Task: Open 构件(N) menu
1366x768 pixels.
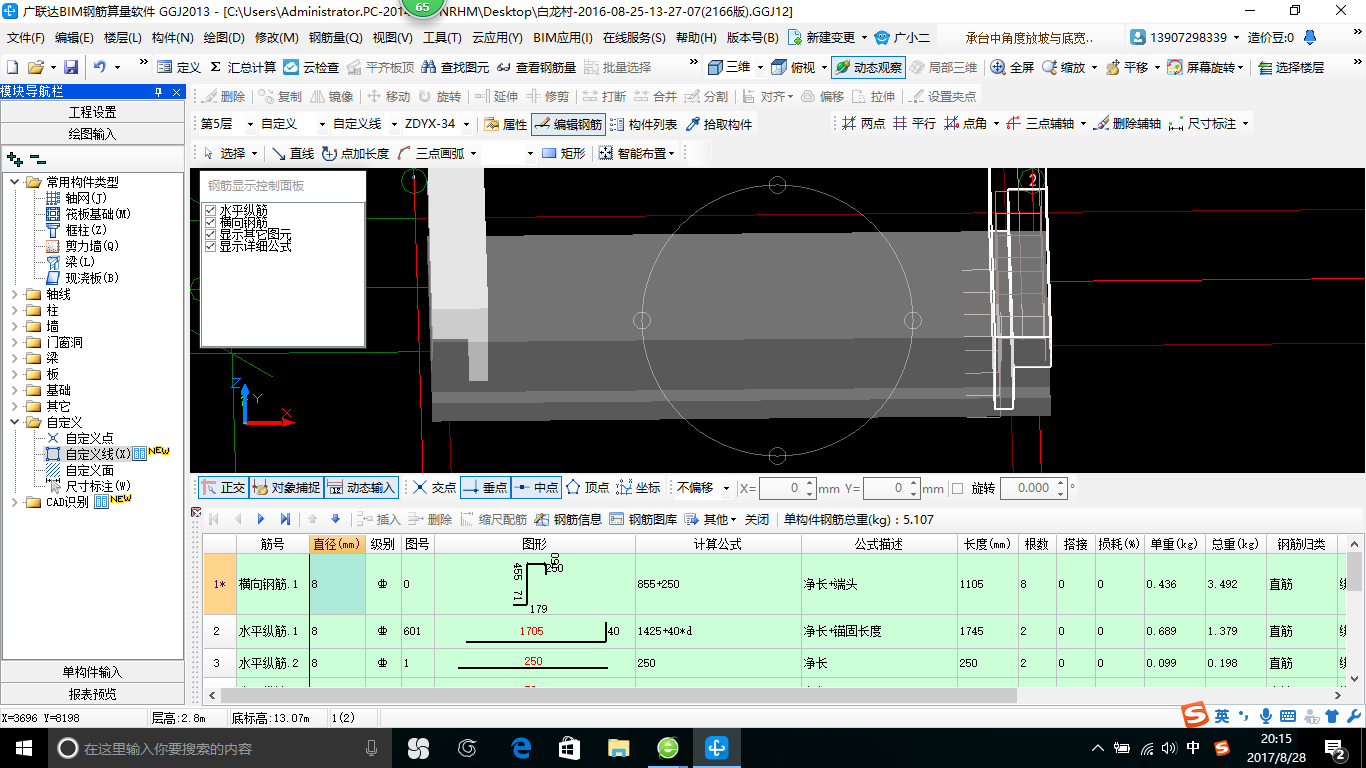Action: [173, 38]
